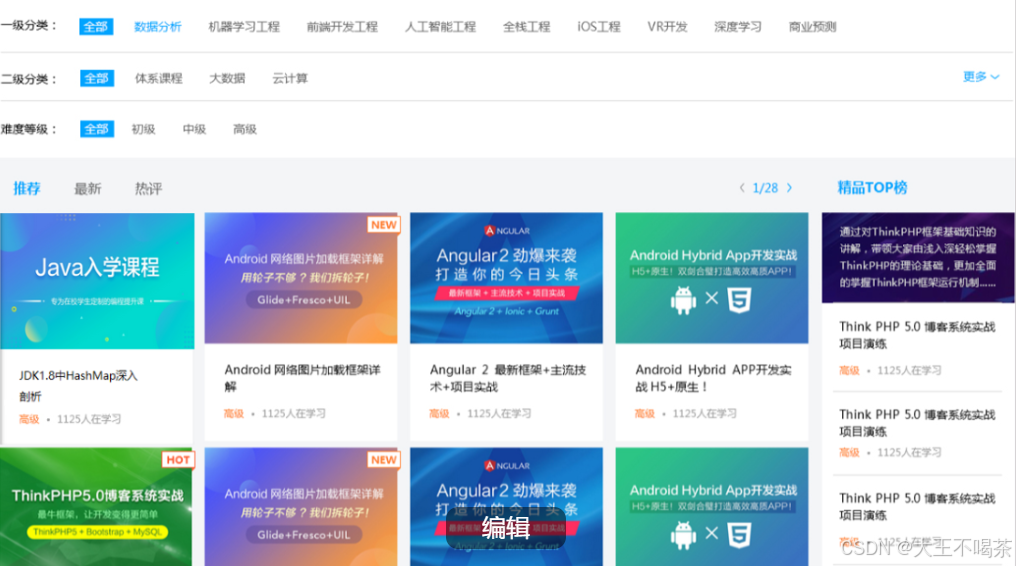Filter by 商业预测 category
This screenshot has width=1016, height=566.
tap(813, 27)
